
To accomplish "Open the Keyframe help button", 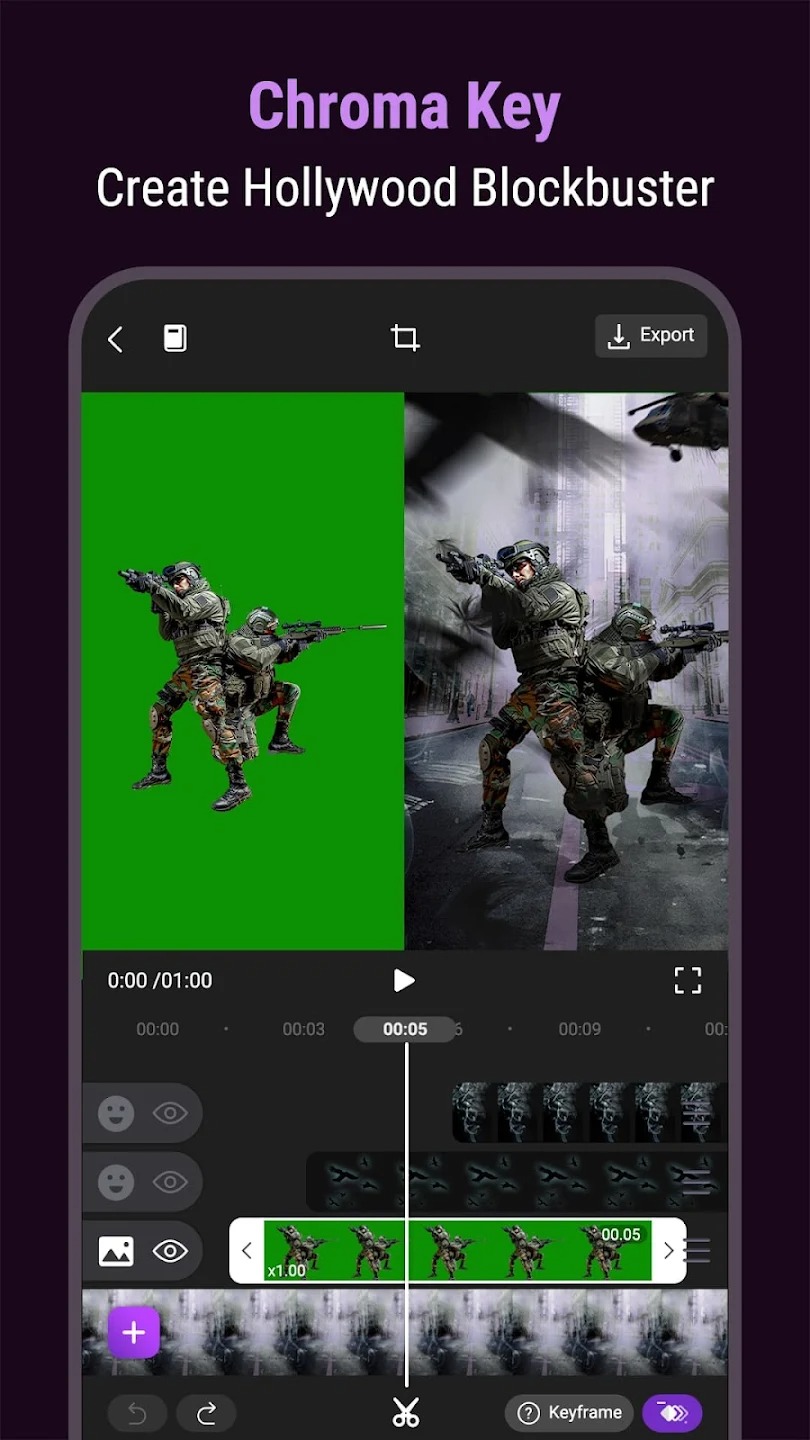I will coord(569,1413).
